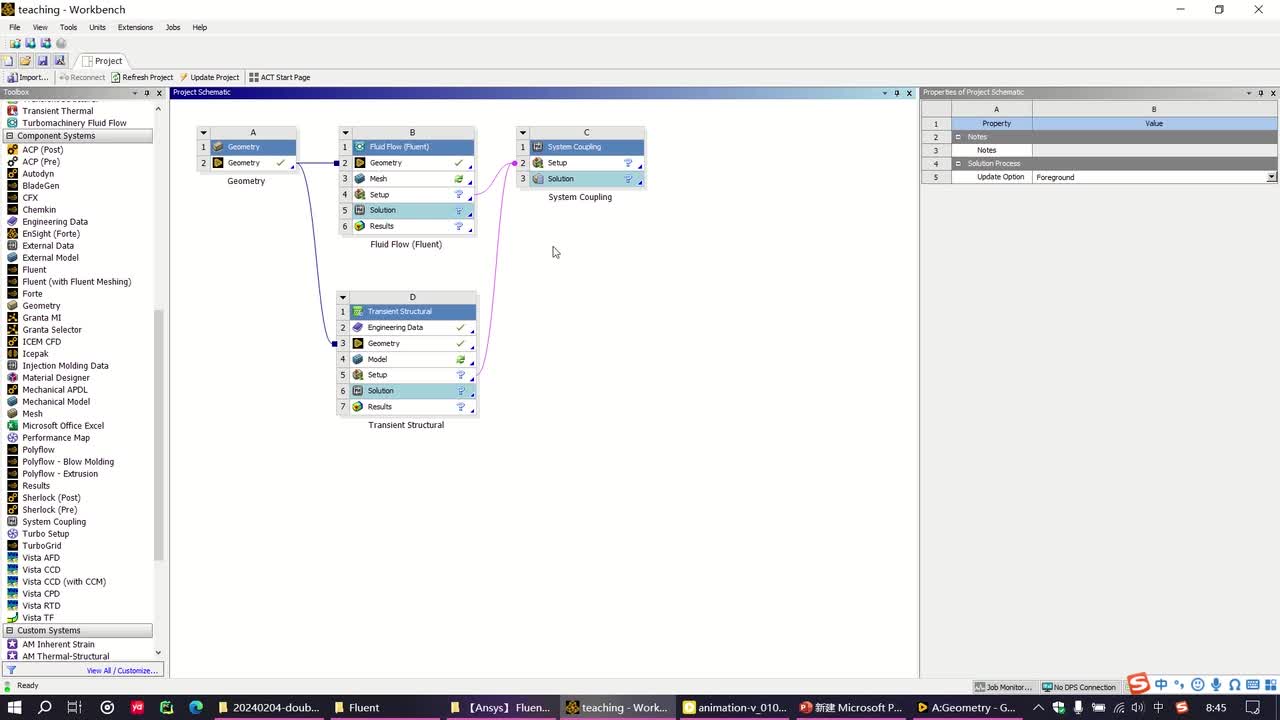This screenshot has height=720, width=1280.
Task: Switch to the Project tab
Action: coord(103,61)
